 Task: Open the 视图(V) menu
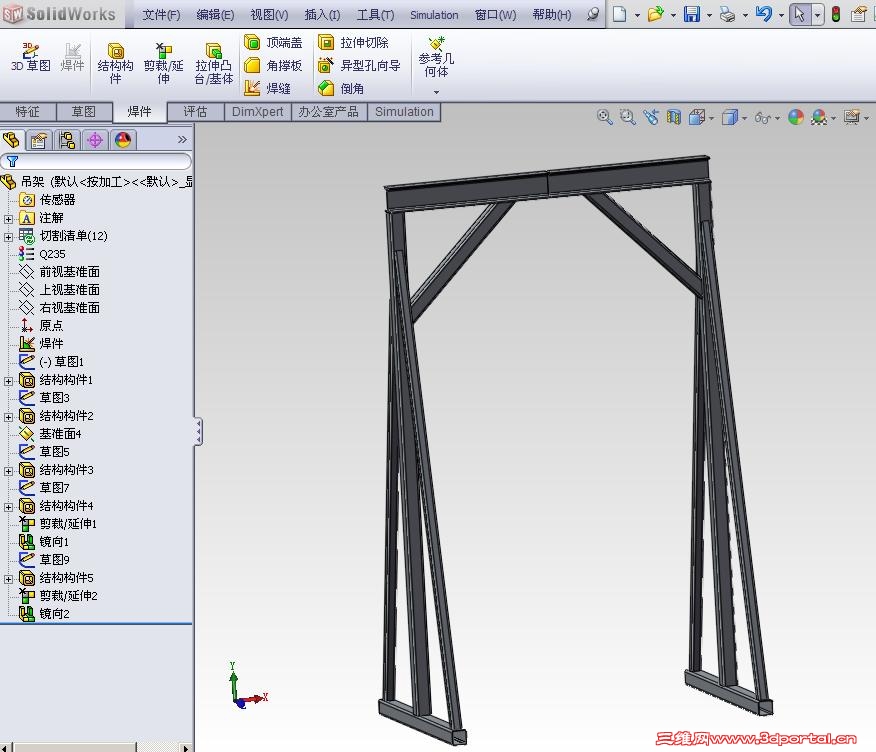269,15
